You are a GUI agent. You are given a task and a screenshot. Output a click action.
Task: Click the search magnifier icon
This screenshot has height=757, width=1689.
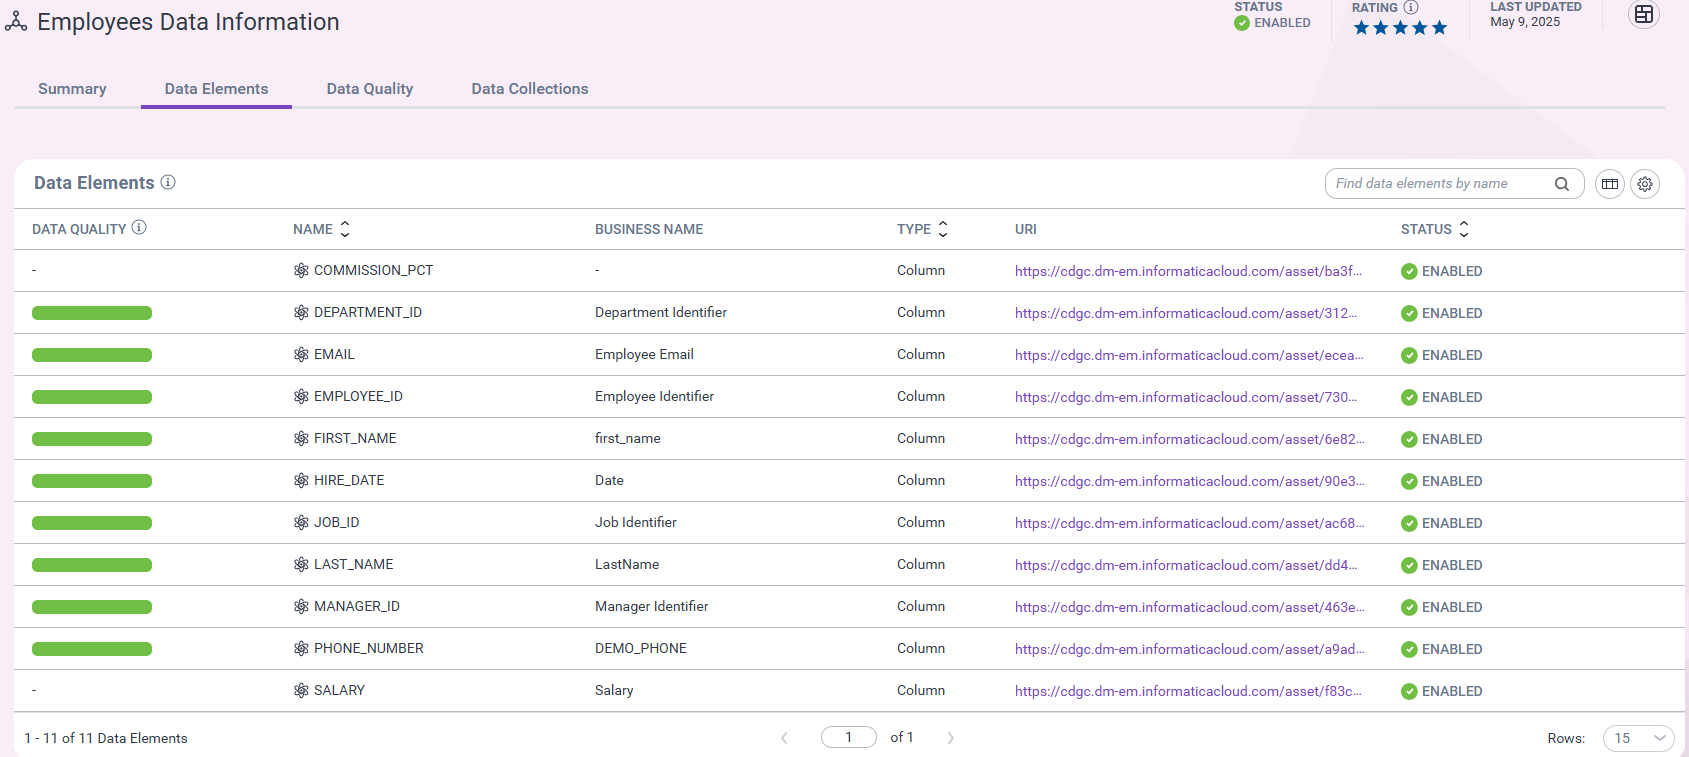pos(1562,184)
